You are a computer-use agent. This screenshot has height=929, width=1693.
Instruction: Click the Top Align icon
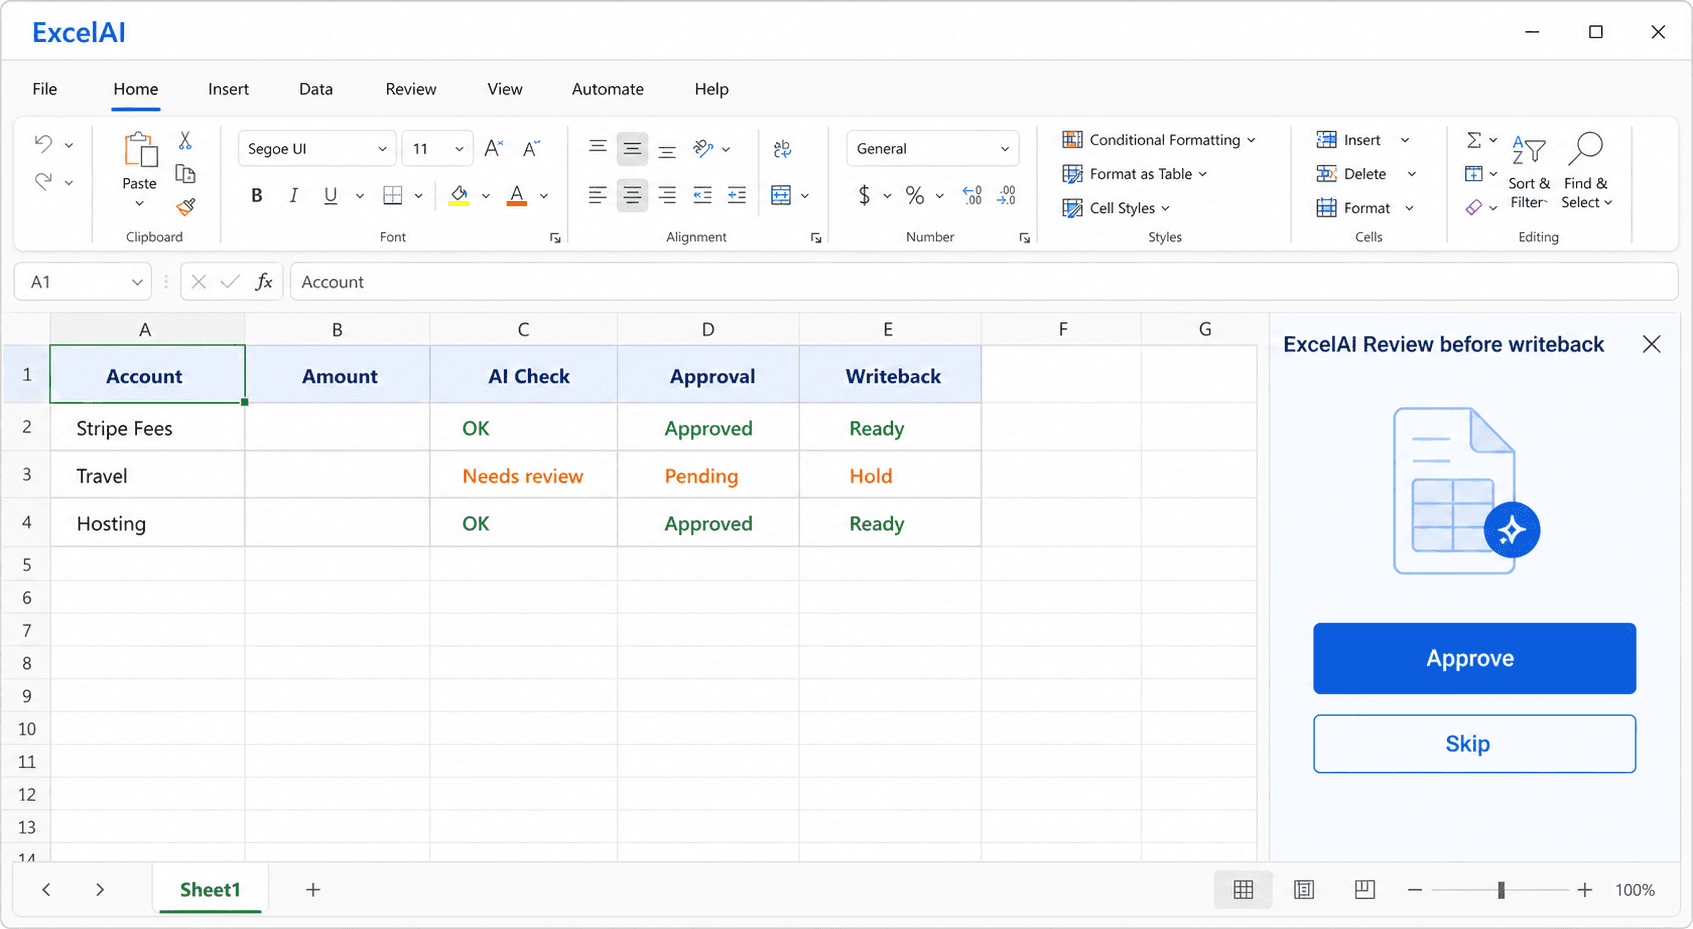click(597, 148)
